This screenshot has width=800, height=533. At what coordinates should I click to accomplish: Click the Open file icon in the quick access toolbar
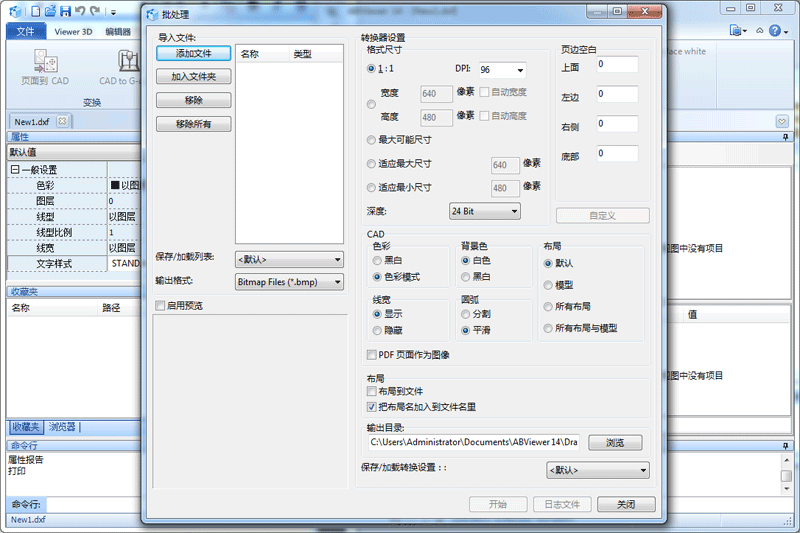click(50, 11)
